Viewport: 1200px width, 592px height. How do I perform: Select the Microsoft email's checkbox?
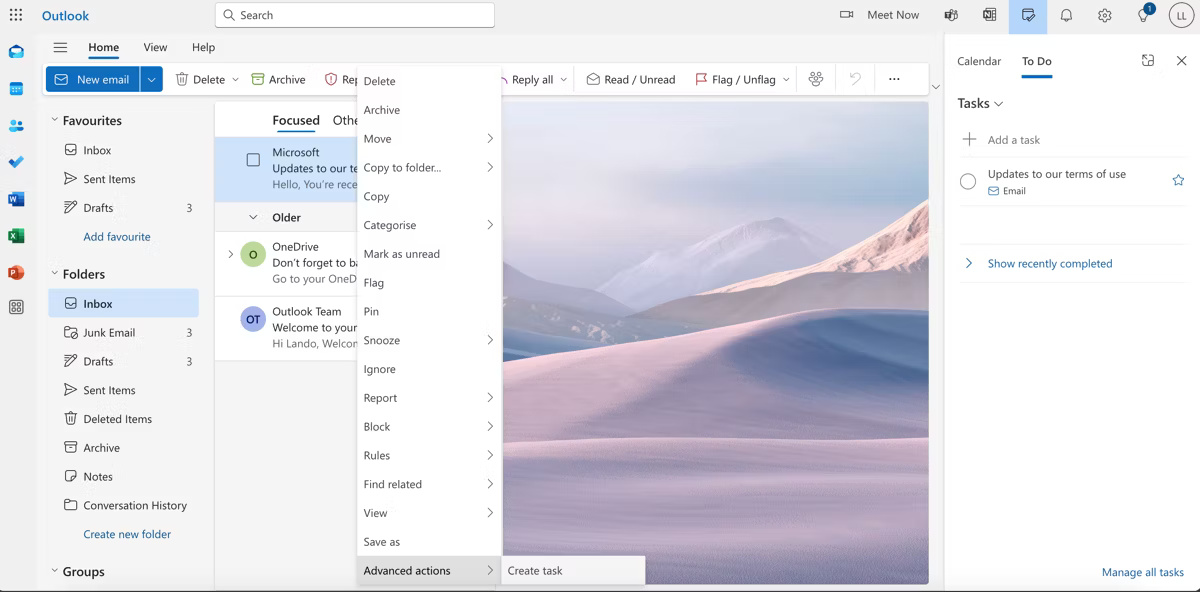click(253, 158)
